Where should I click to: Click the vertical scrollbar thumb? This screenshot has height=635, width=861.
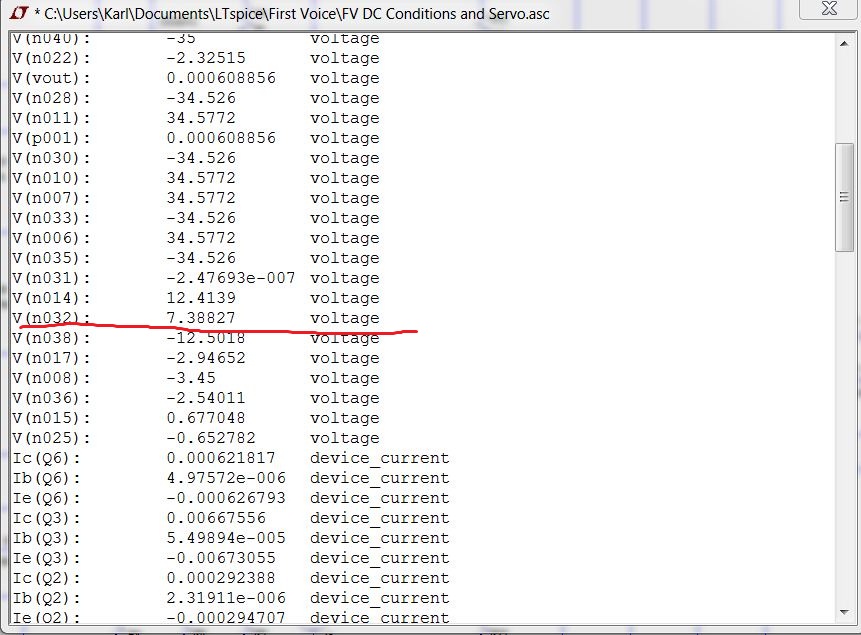(x=844, y=197)
